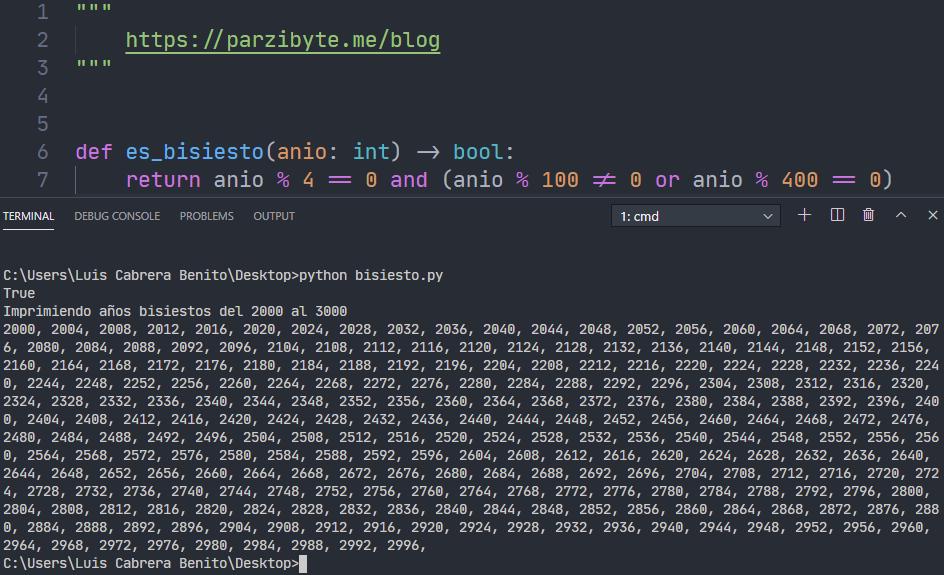Viewport: 944px width, 575px height.
Task: Open the PROBLEMS tab
Action: [x=206, y=216]
